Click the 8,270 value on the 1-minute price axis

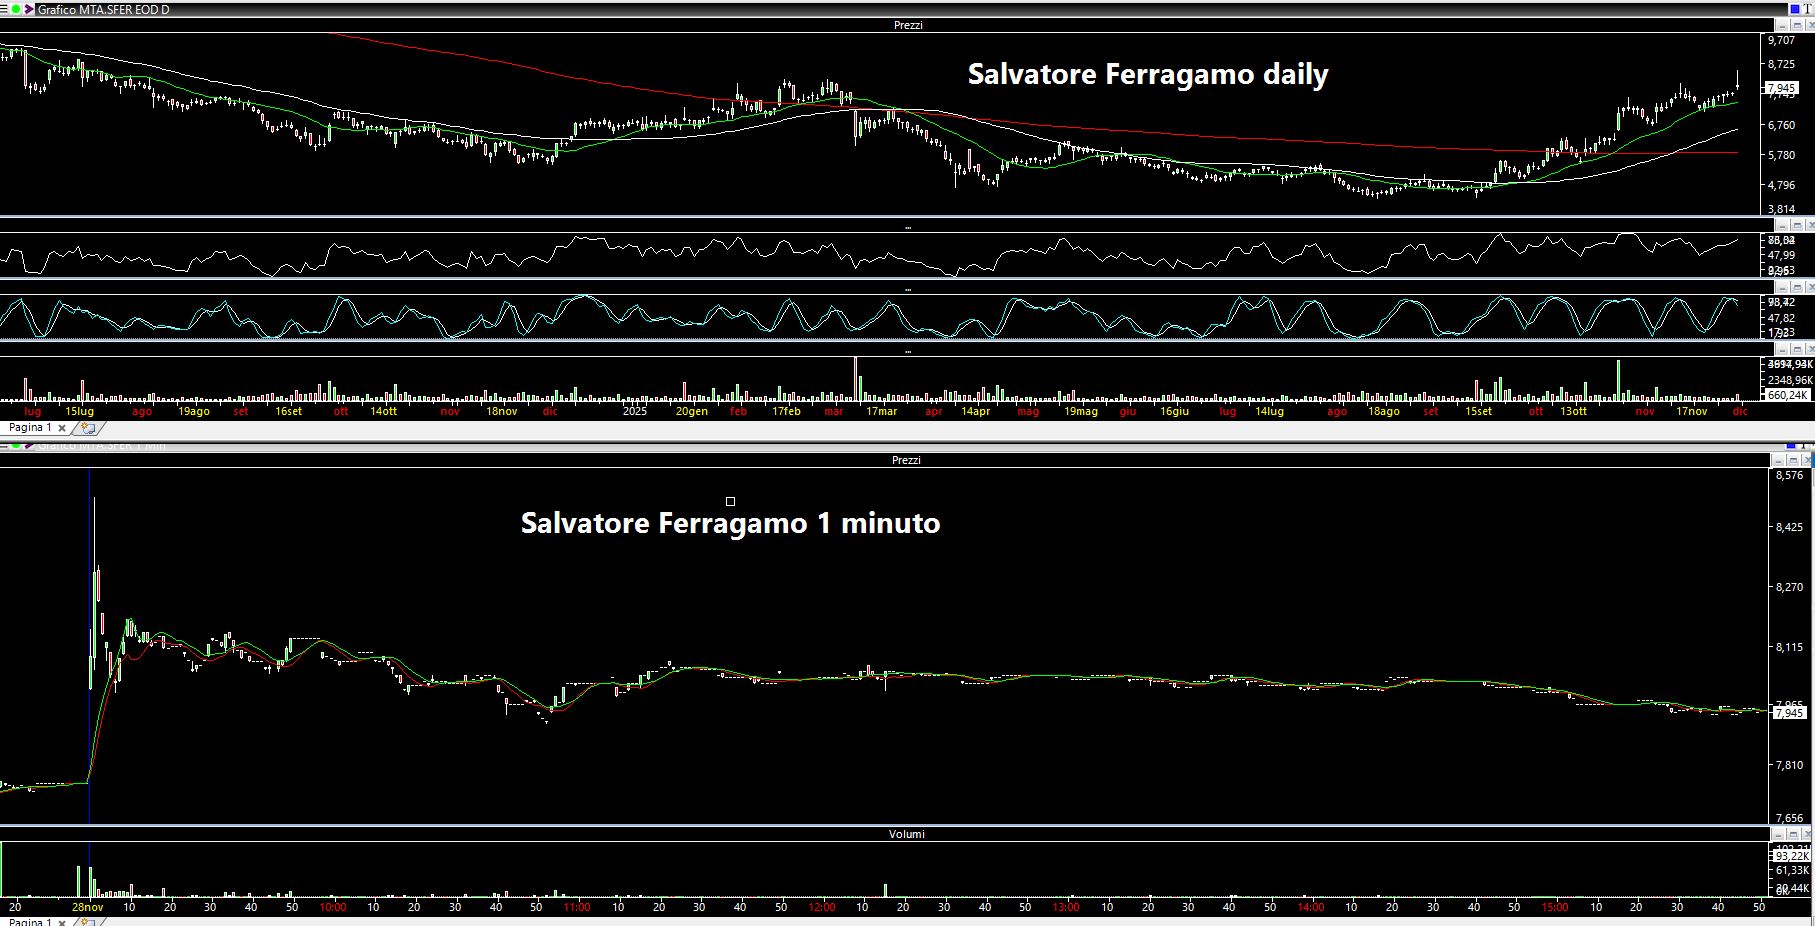[x=1789, y=587]
